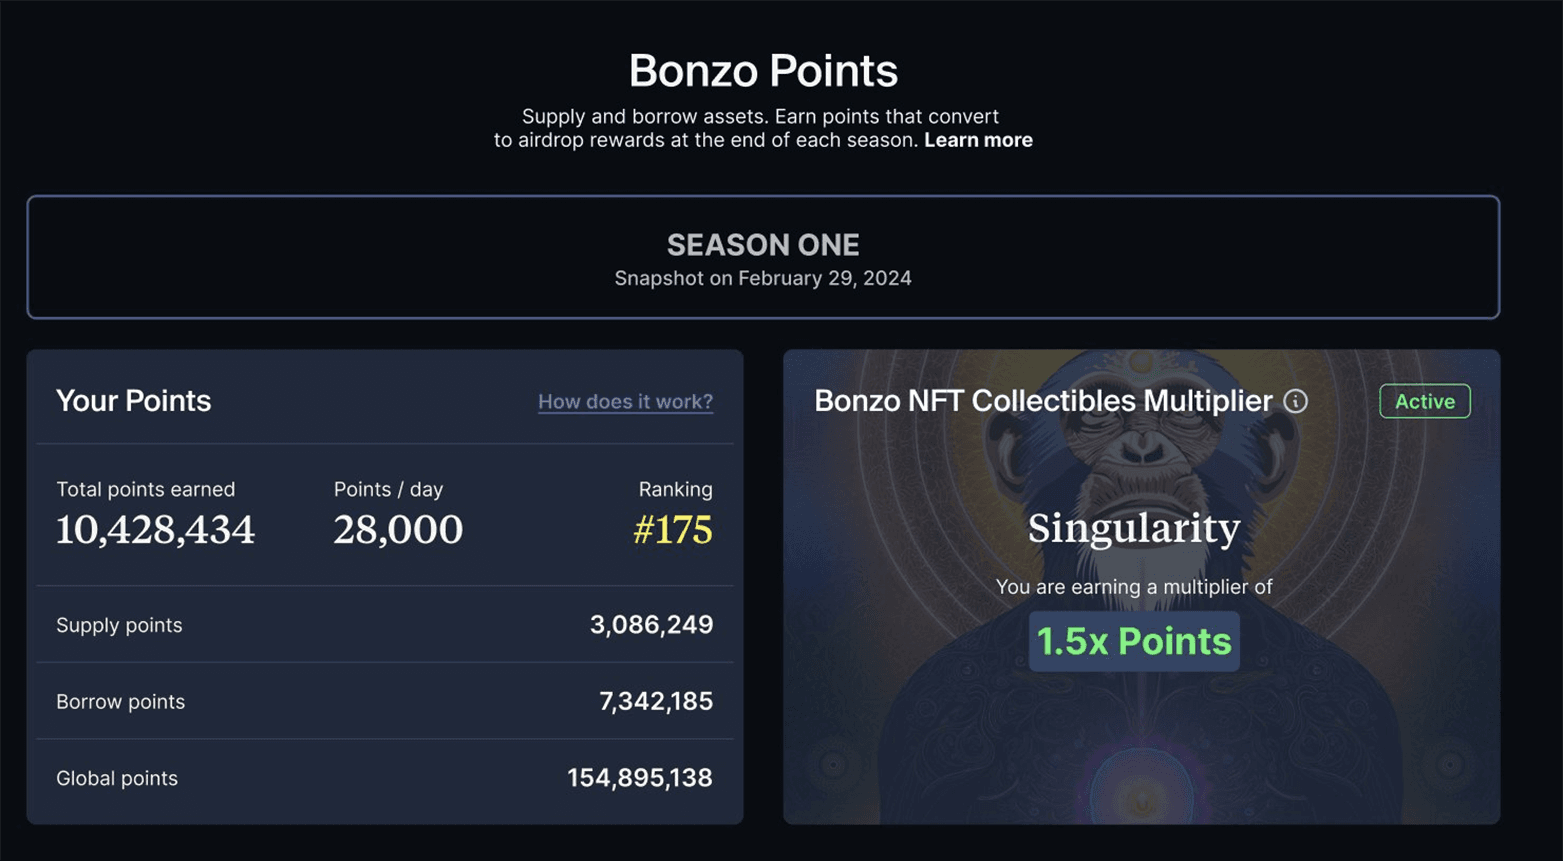The image size is (1563, 861).
Task: Select the Supply points row label
Action: tap(119, 625)
